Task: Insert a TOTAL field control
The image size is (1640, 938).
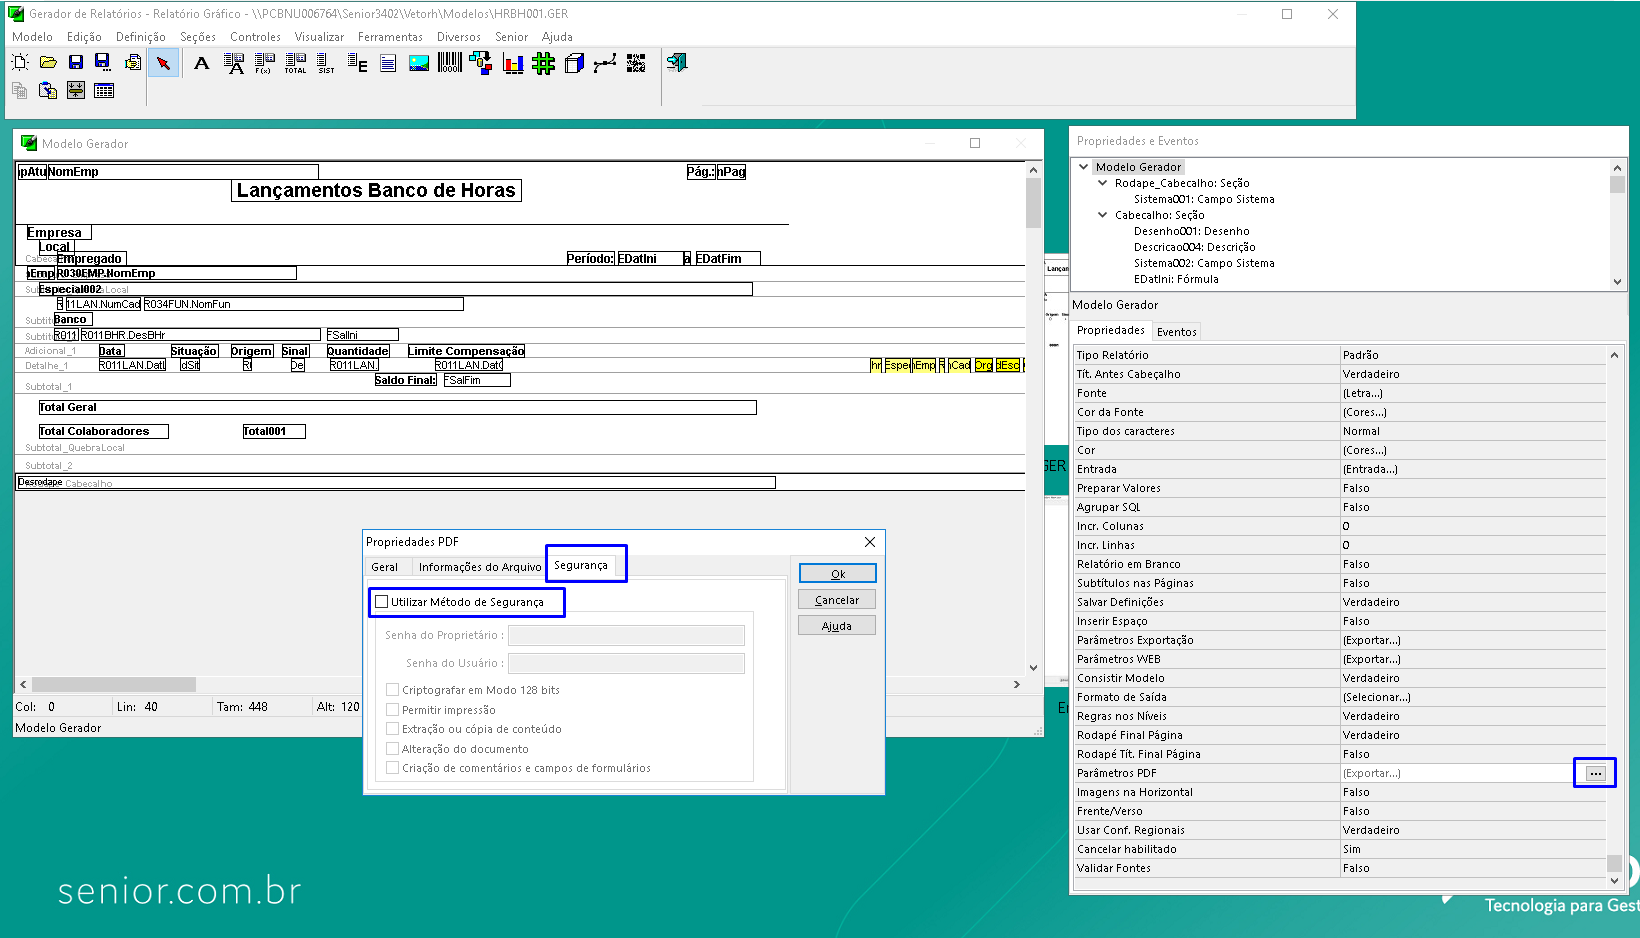Action: click(295, 63)
